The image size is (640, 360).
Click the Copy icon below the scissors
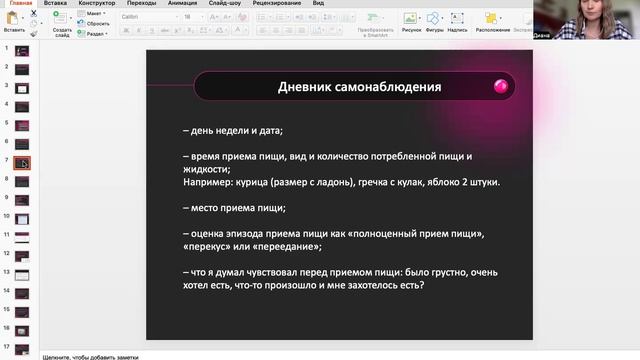[x=34, y=23]
